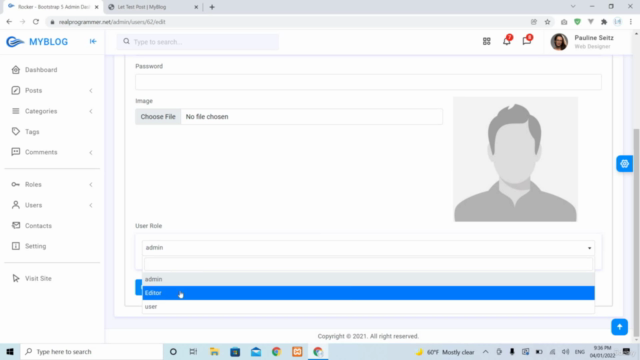This screenshot has width=640, height=360.
Task: Click the share page icon in address bar
Action: coord(533,22)
